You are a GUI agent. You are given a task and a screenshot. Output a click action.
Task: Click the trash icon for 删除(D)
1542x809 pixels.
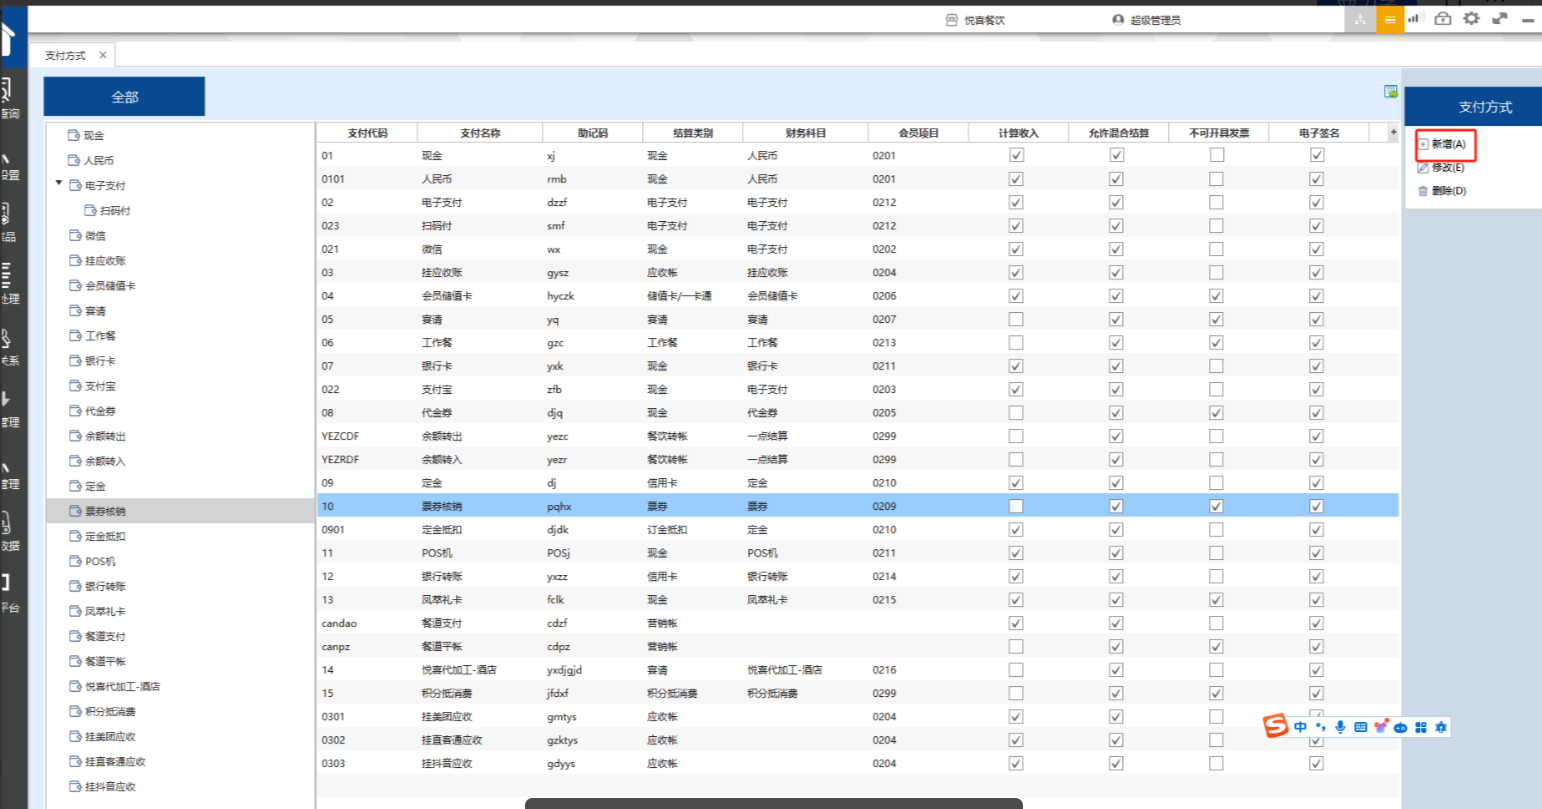[1423, 191]
